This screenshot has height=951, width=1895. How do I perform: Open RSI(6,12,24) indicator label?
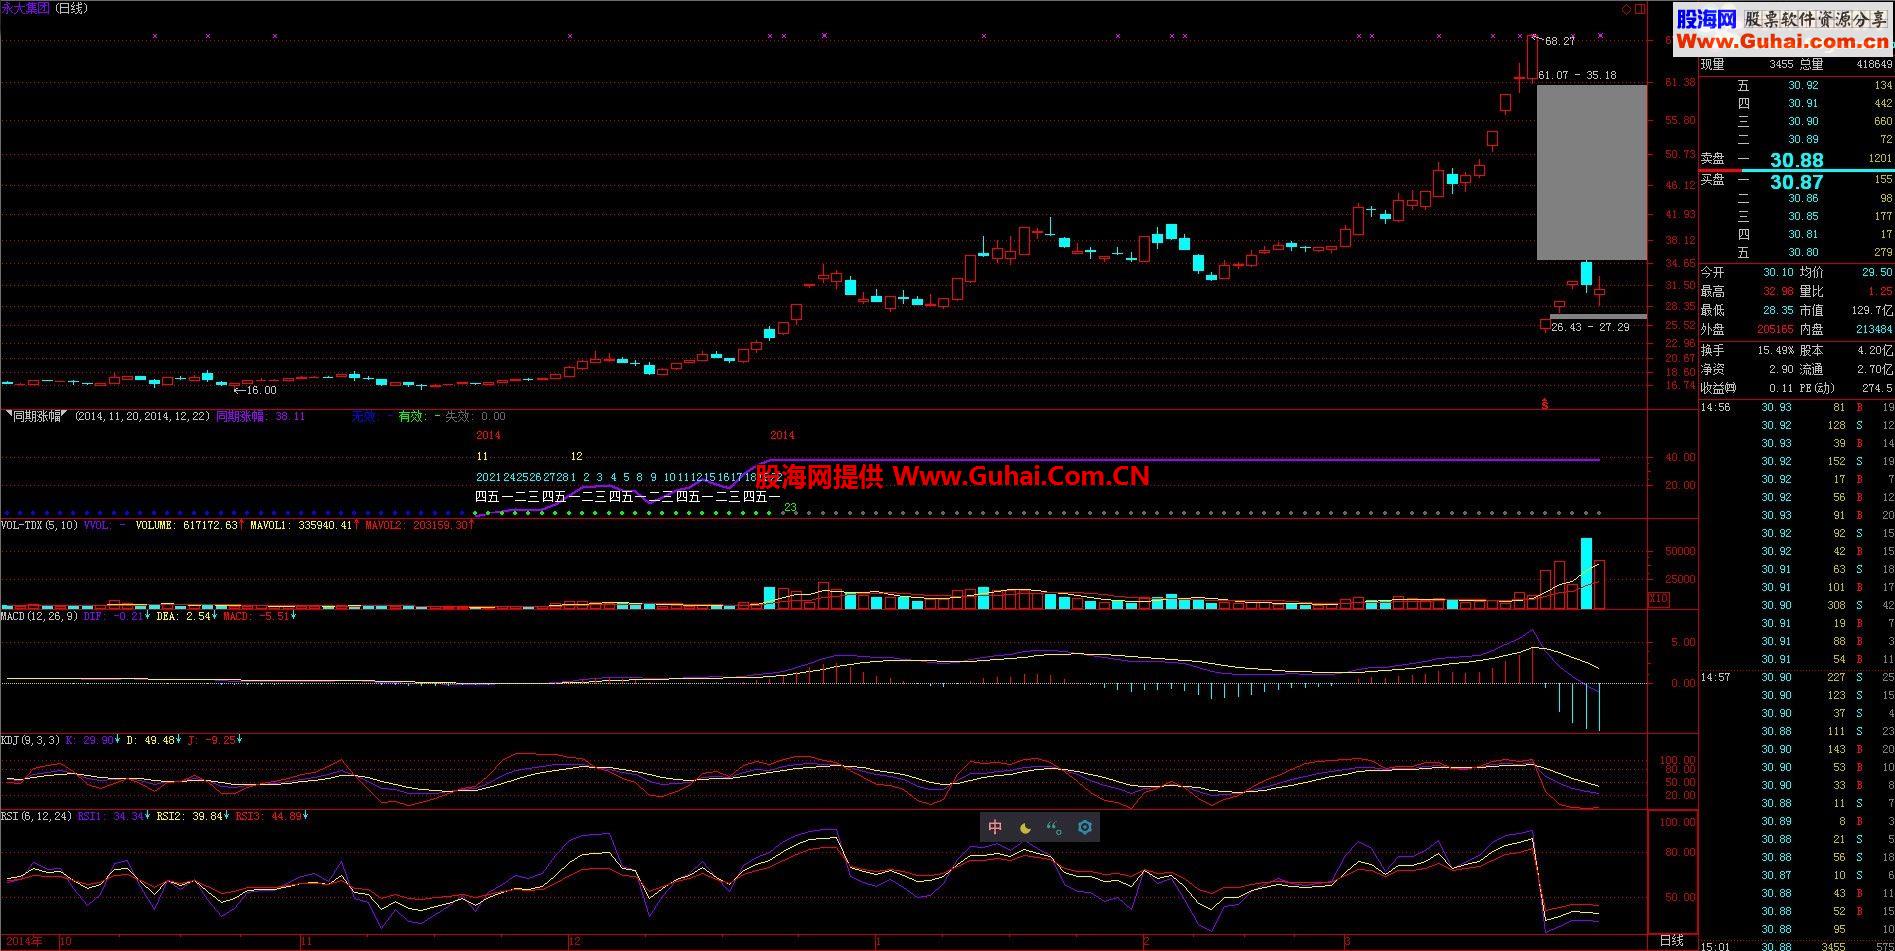click(x=37, y=816)
